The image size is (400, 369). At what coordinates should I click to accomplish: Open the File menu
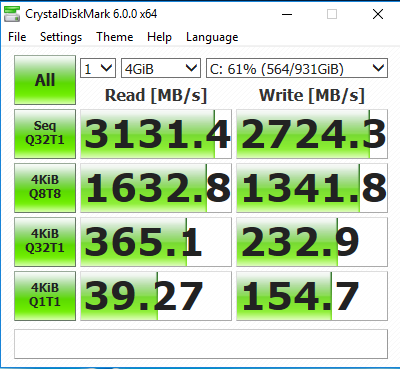click(x=17, y=37)
